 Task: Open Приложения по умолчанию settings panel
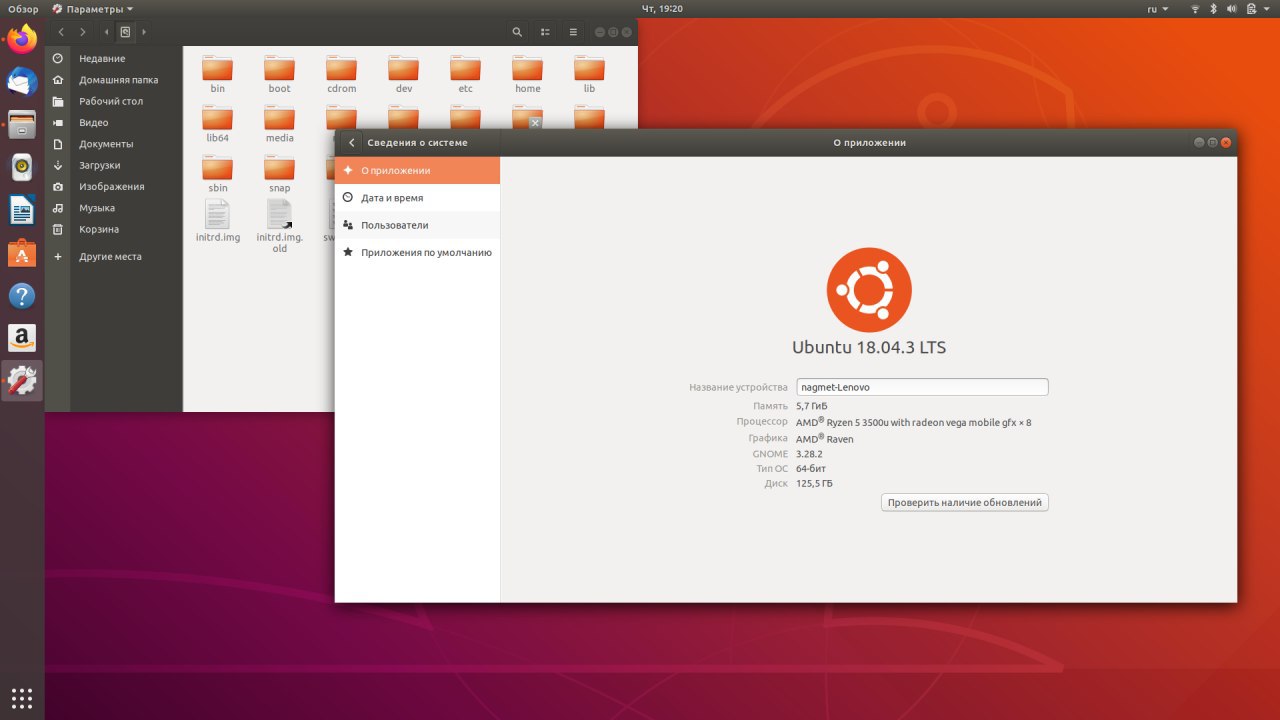(x=417, y=252)
